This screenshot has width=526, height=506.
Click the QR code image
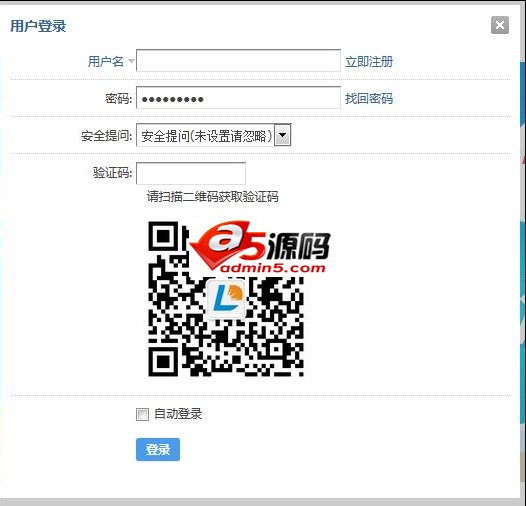click(x=226, y=299)
